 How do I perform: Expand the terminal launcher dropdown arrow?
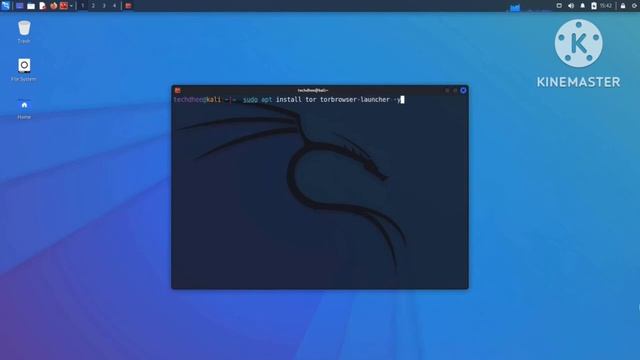(71, 6)
